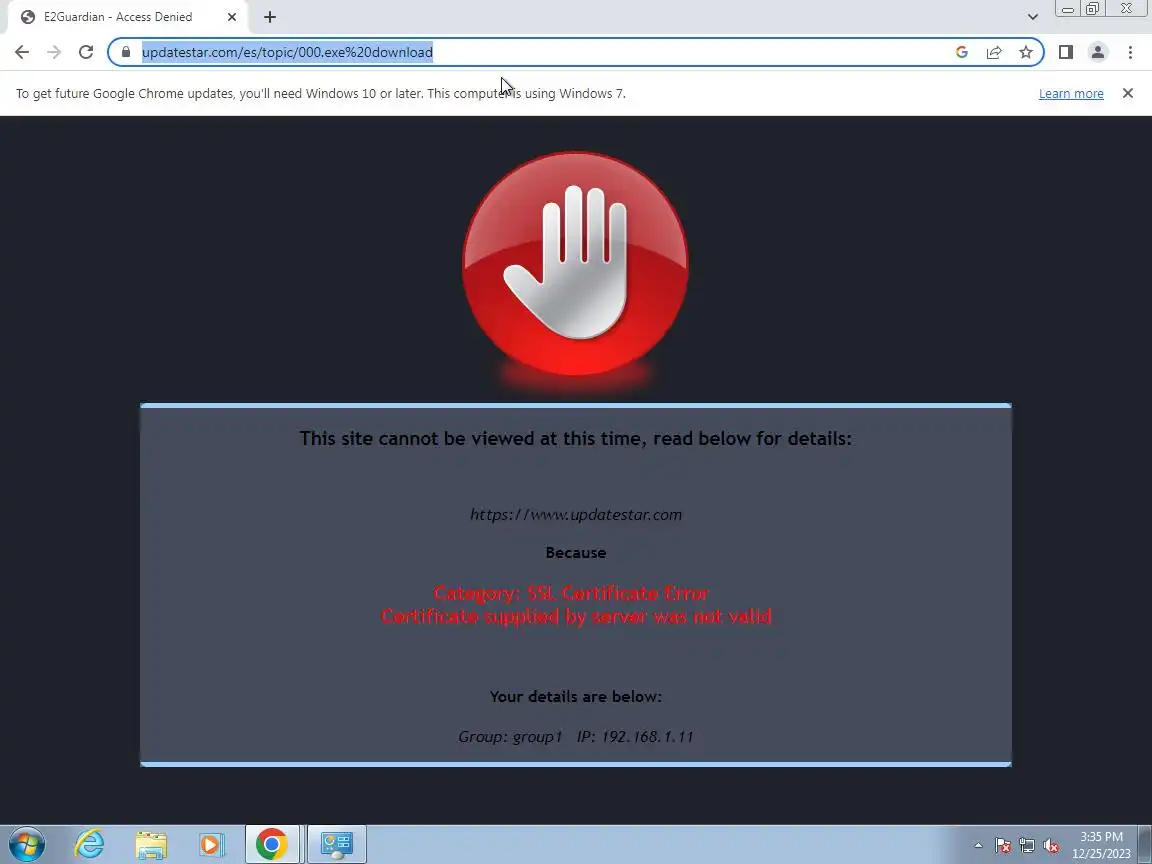The width and height of the screenshot is (1152, 864).
Task: Open the control panel taskbar app
Action: (336, 844)
